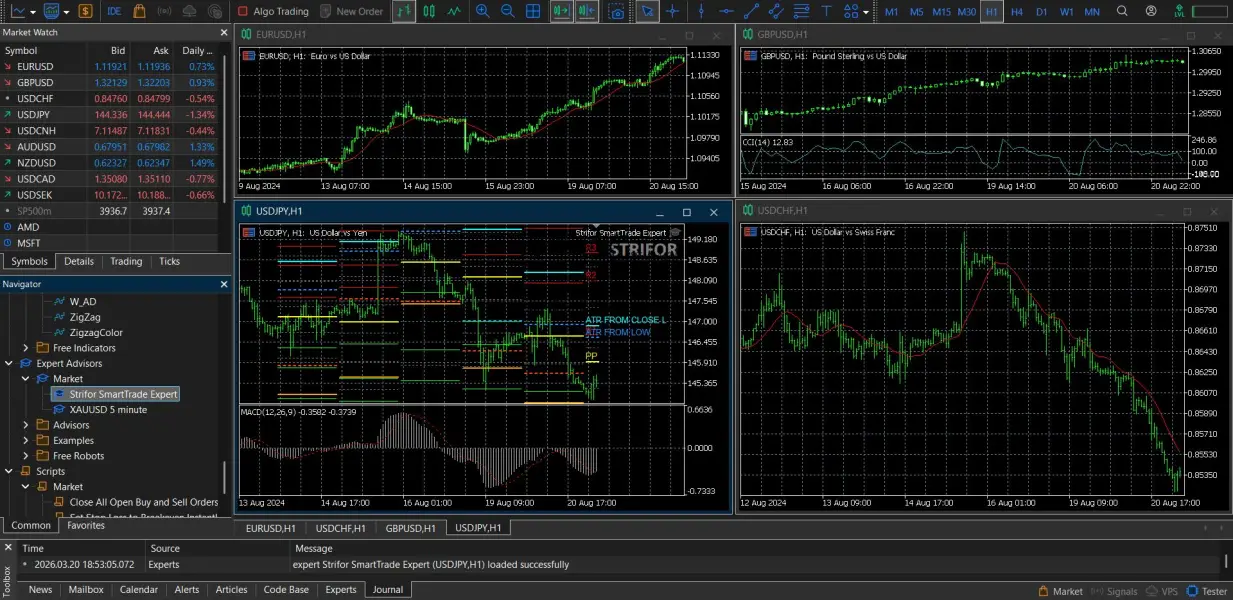Image resolution: width=1233 pixels, height=600 pixels.
Task: Select USDJPY row in Market Watch
Action: [35, 115]
